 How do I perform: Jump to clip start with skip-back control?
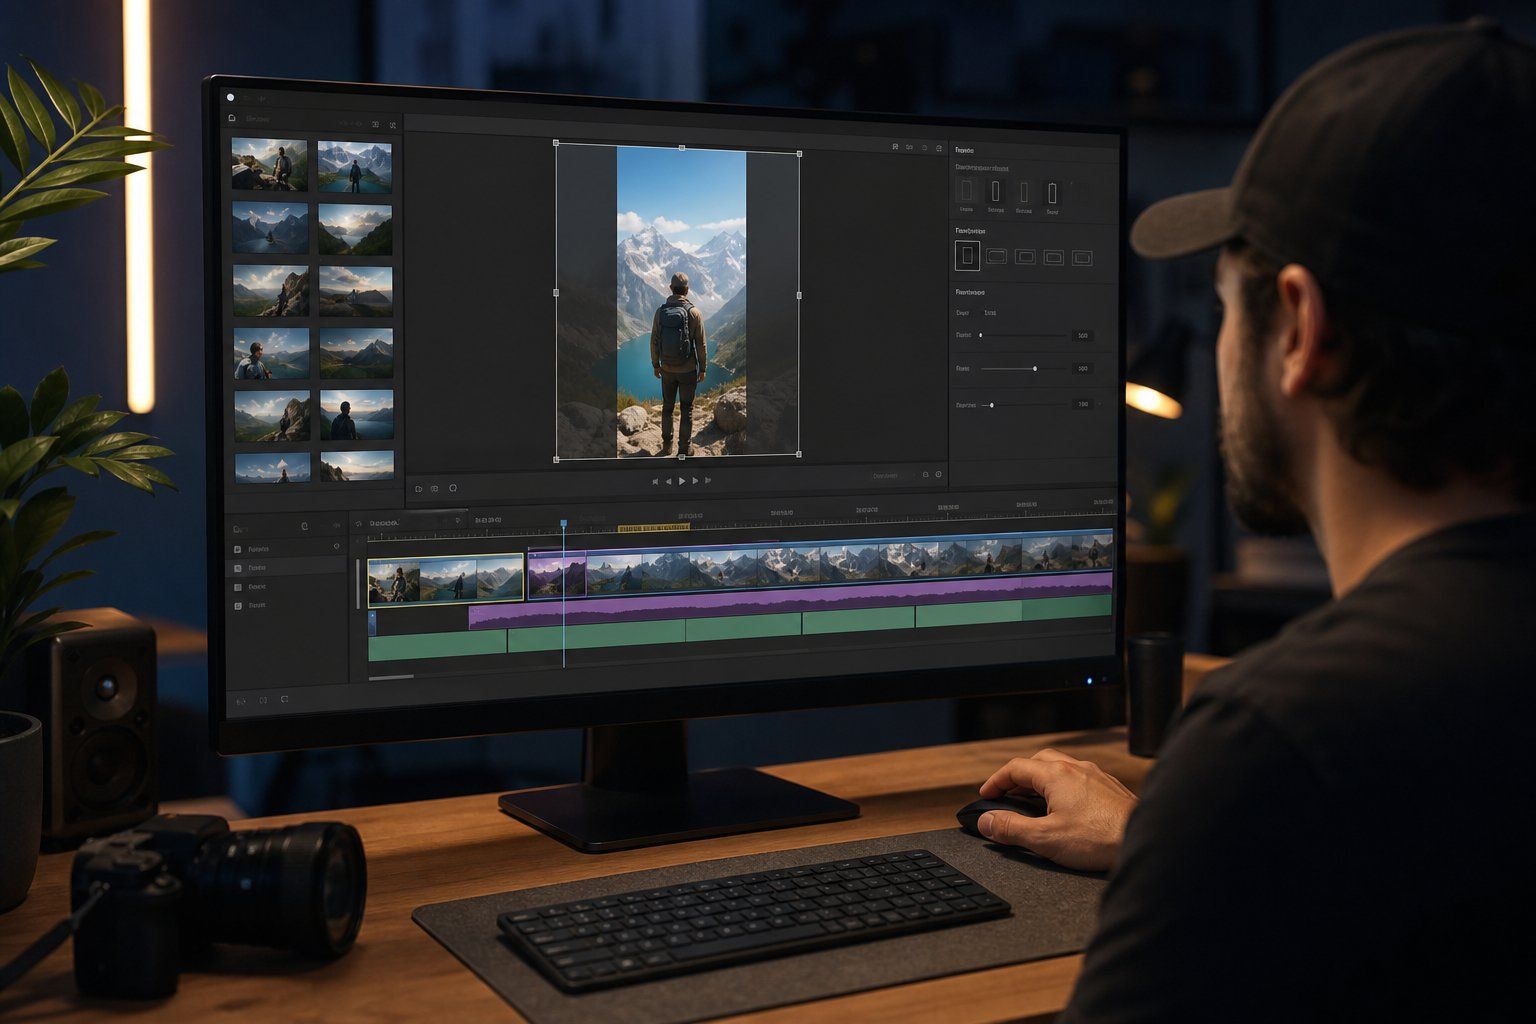pos(656,481)
